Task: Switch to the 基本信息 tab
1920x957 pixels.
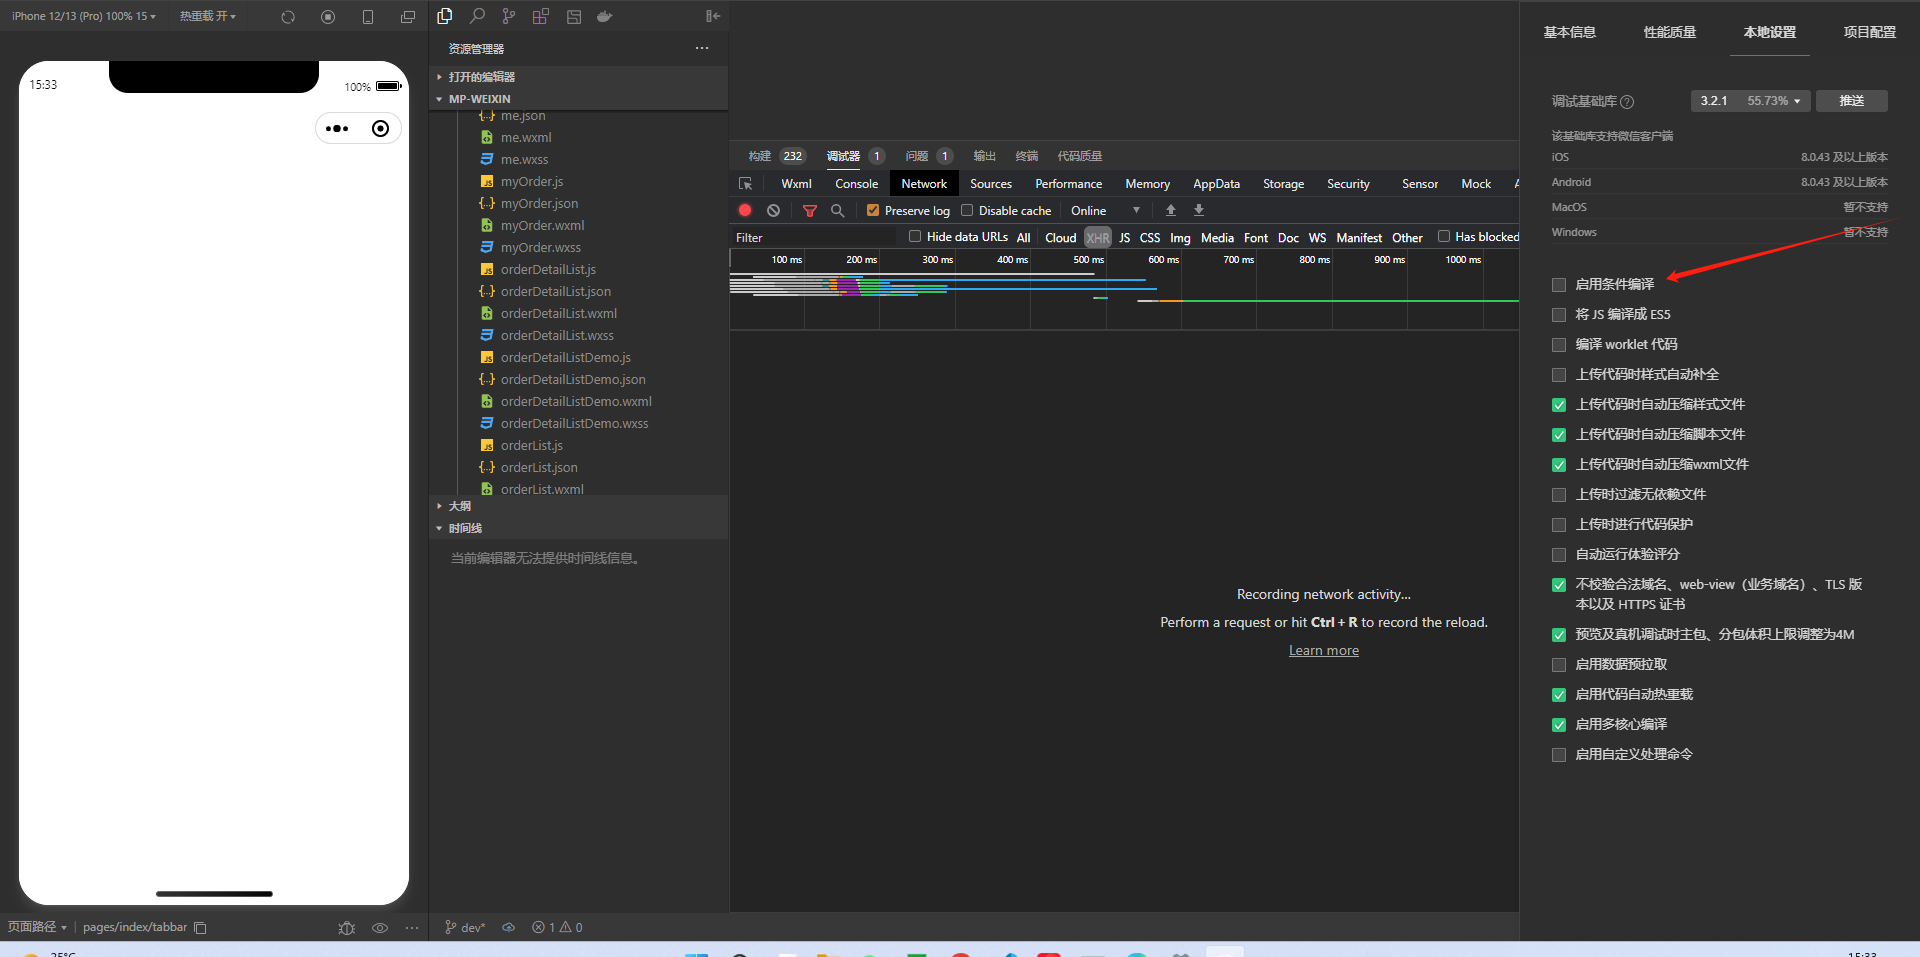Action: click(x=1570, y=32)
